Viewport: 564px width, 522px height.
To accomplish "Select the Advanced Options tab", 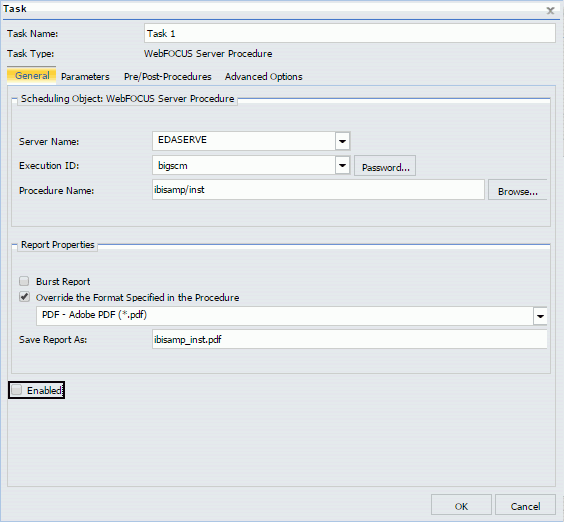I will click(264, 77).
